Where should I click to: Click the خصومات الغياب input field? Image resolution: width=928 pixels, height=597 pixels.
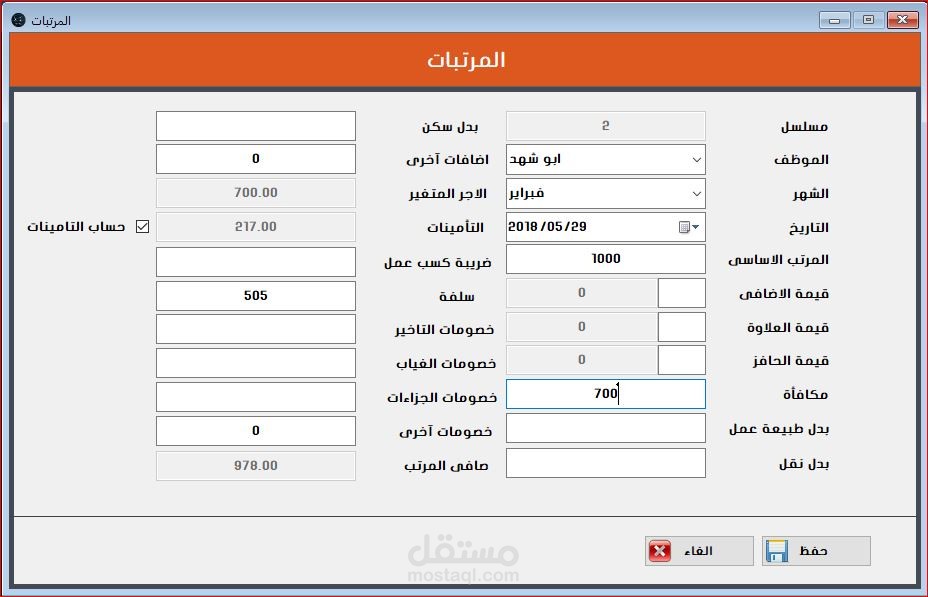[x=256, y=363]
